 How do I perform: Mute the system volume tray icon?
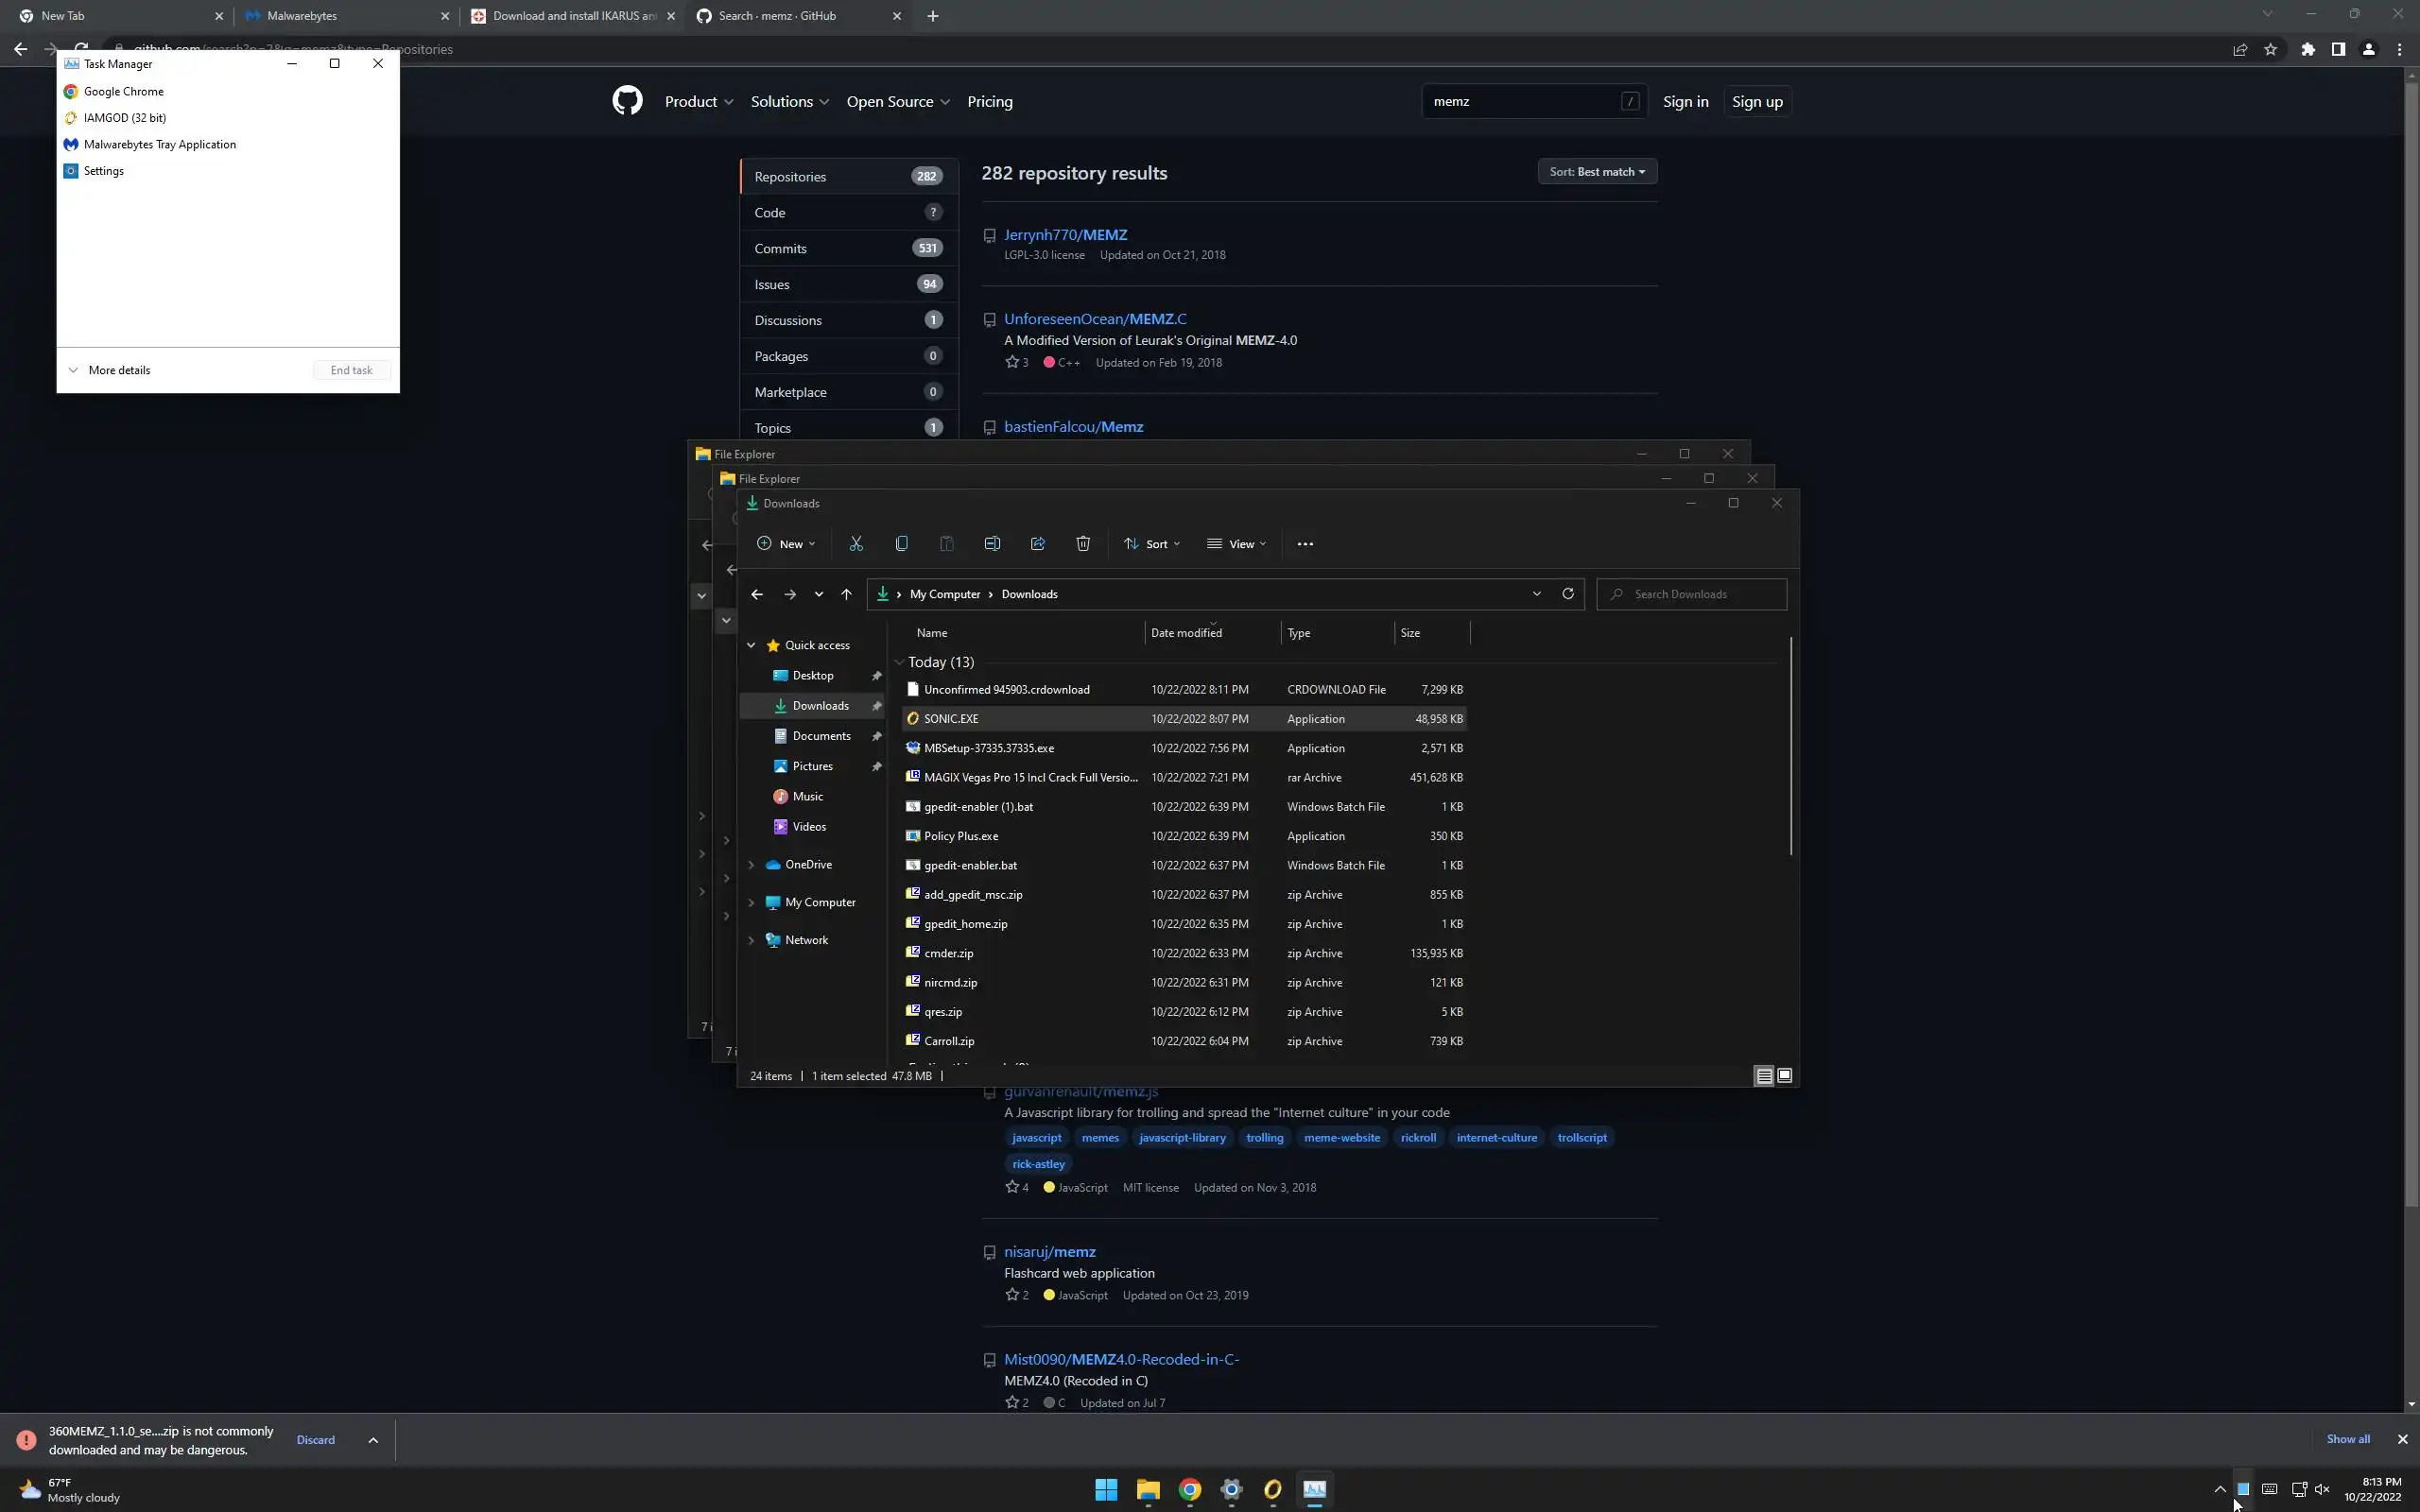2322,1489
